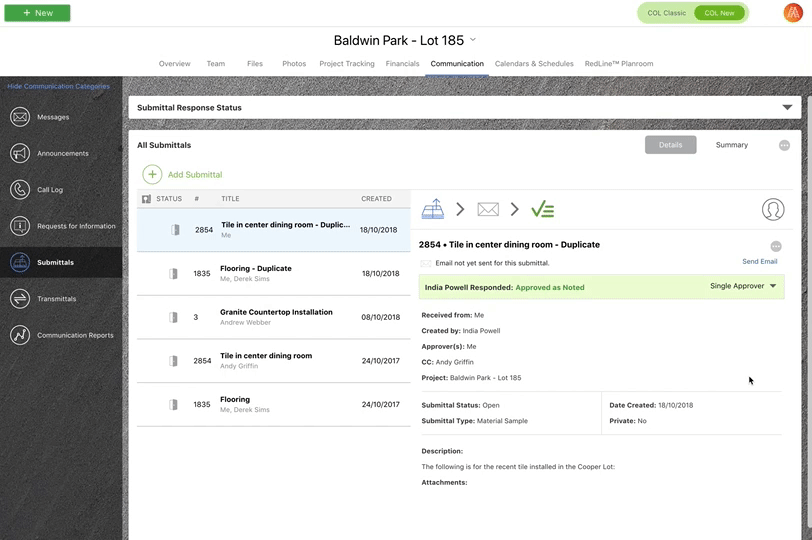Click the Add Submittal link text

[195, 175]
